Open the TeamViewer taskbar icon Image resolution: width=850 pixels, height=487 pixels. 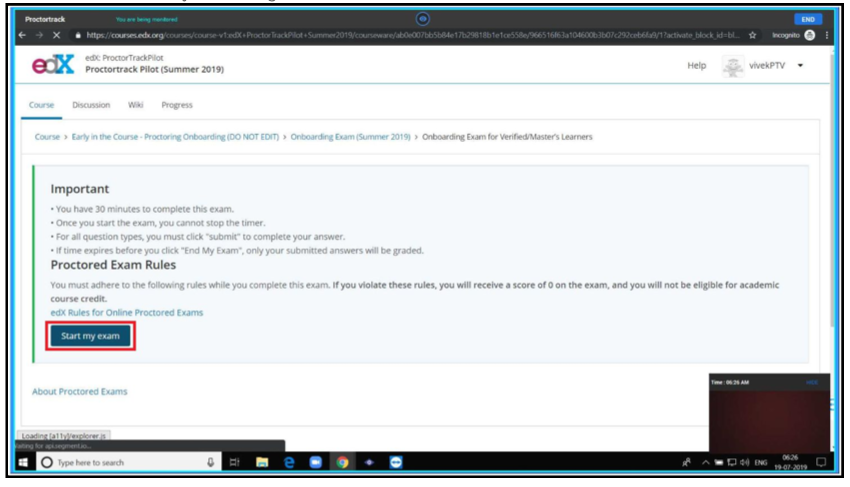tap(396, 463)
